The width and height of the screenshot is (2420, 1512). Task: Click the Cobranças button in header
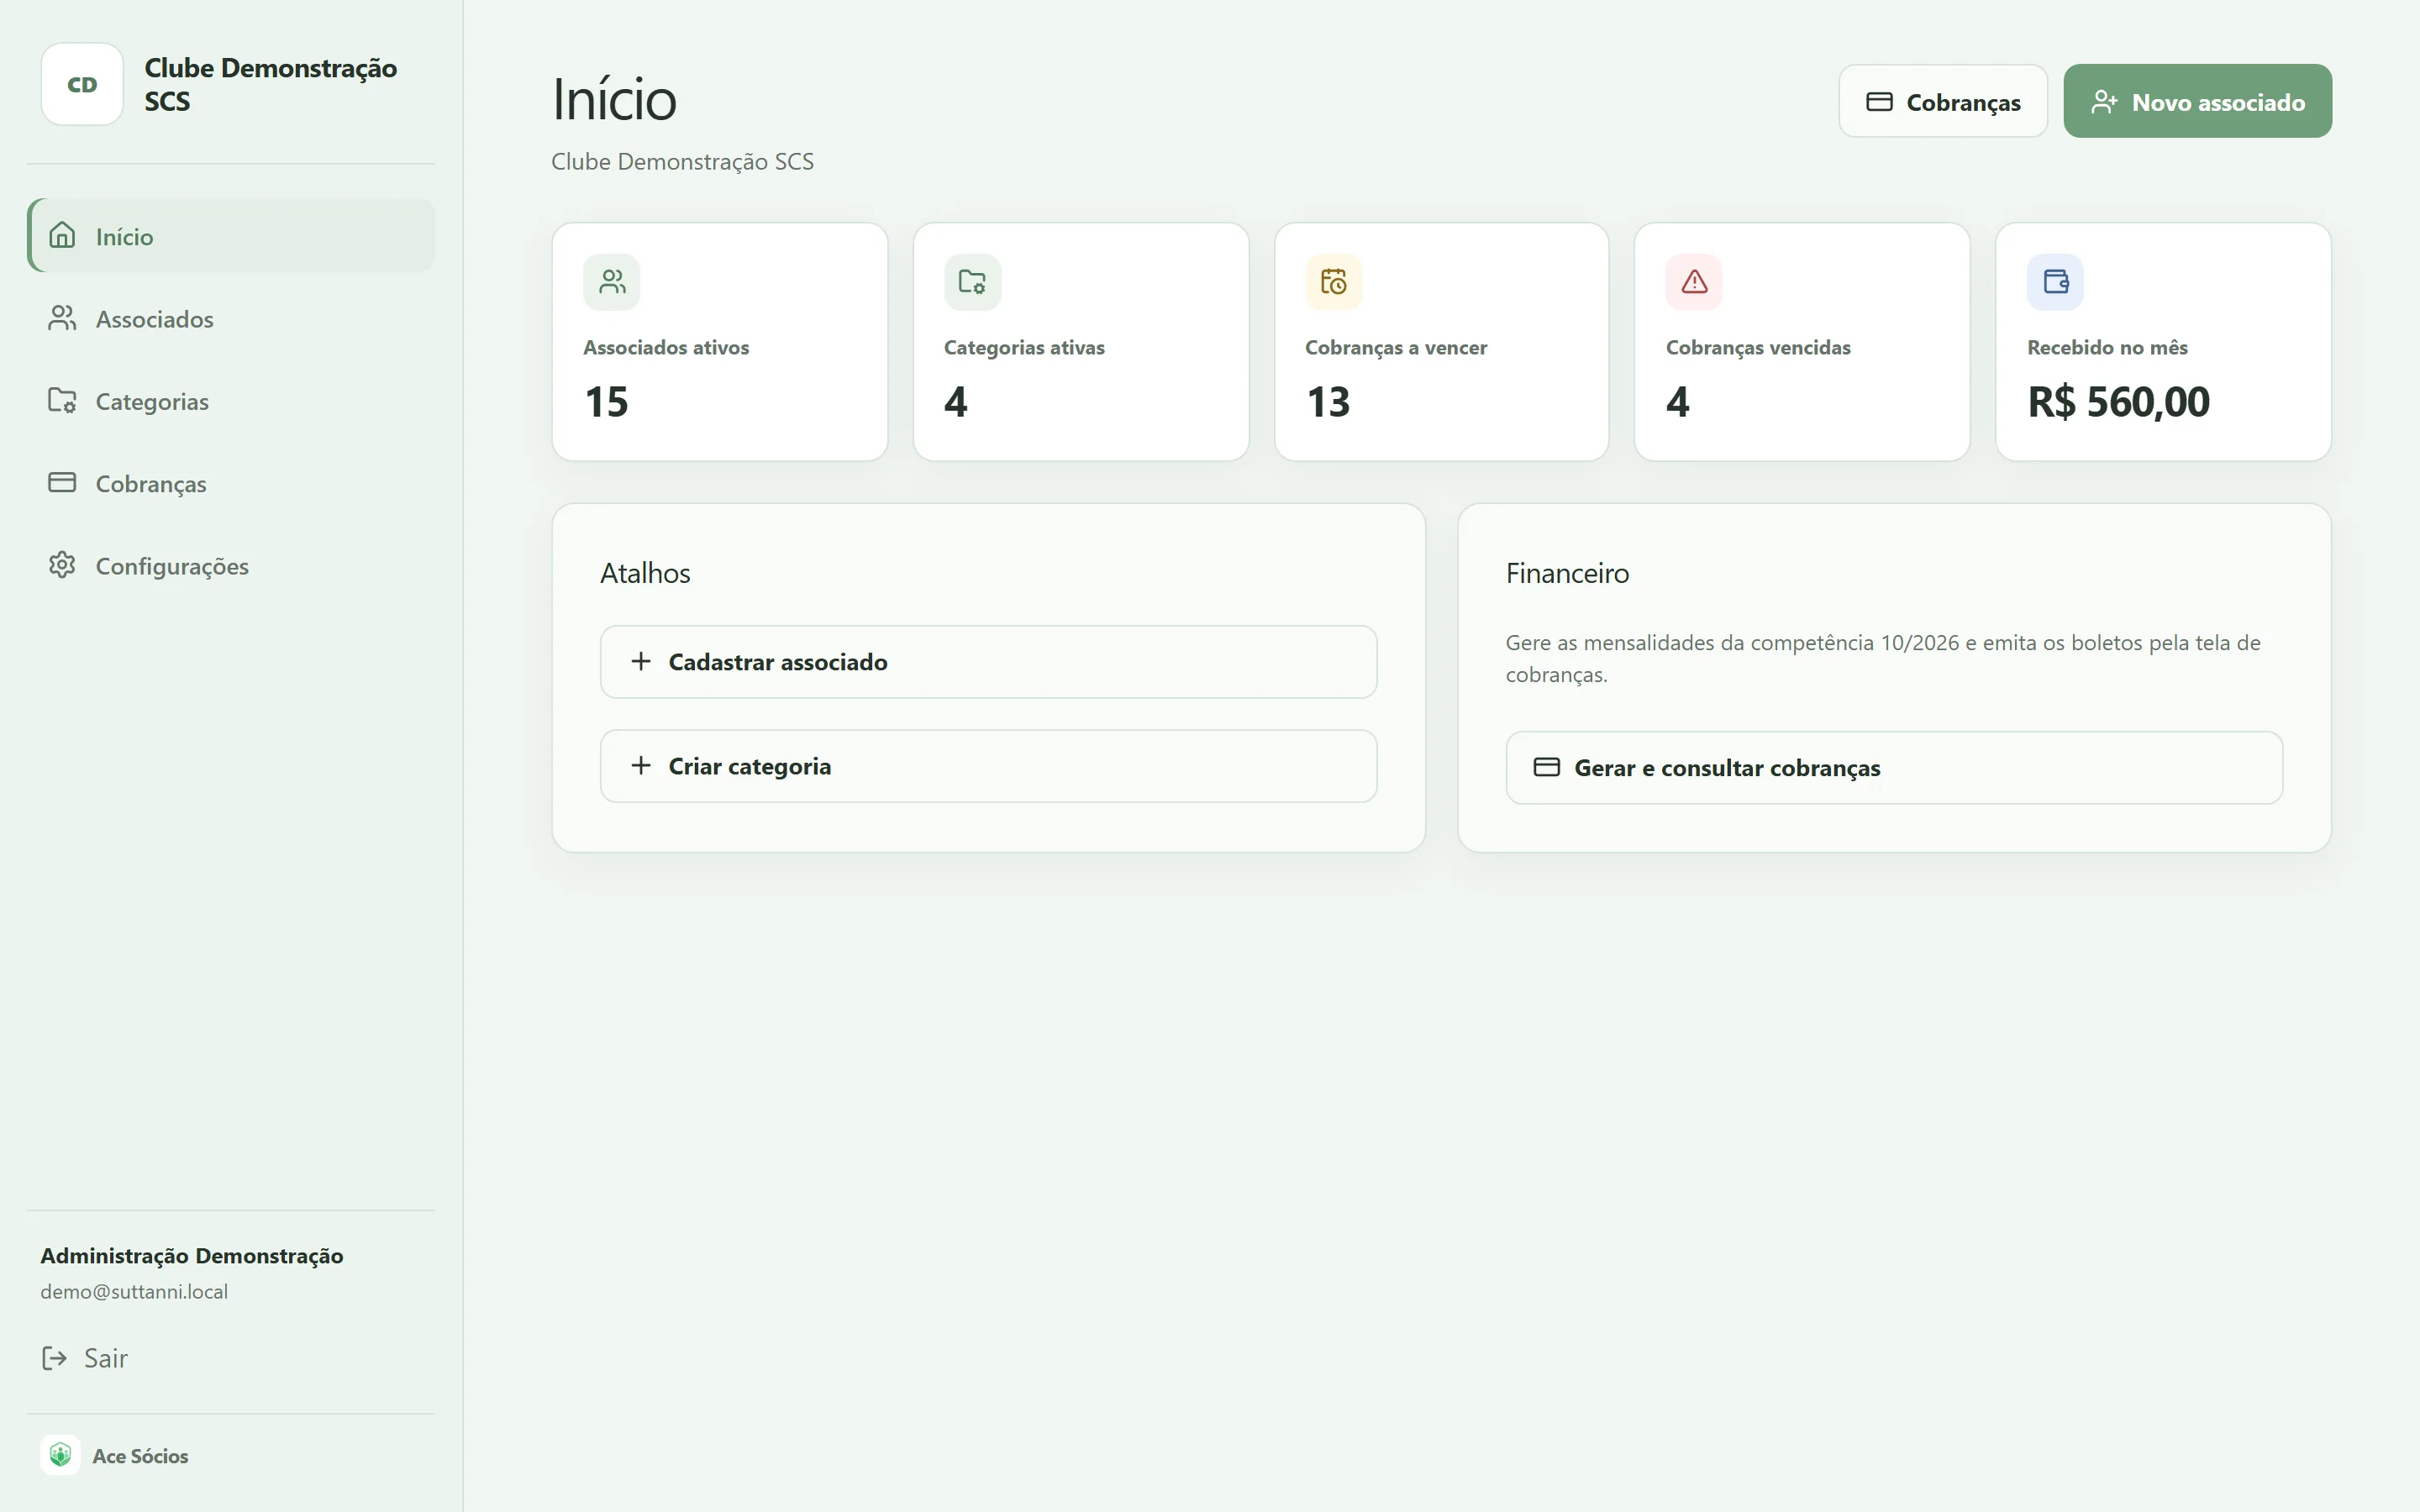point(1943,101)
